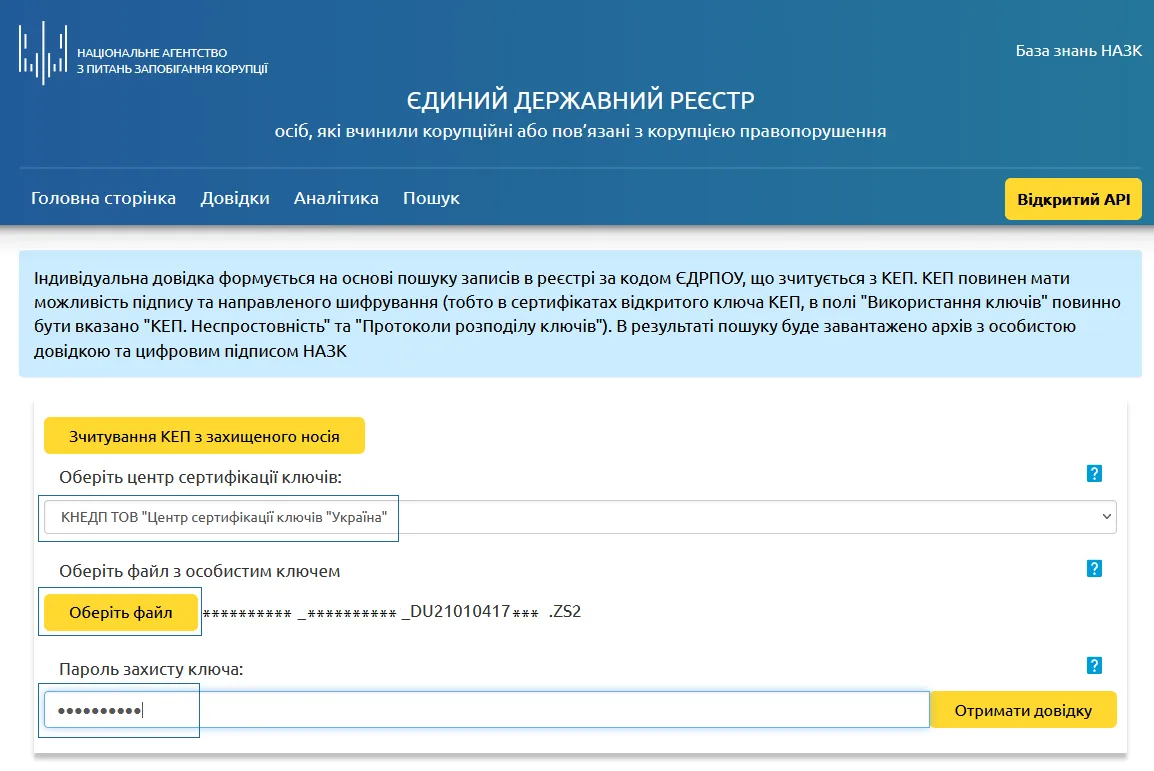Click the ЄДИНИЙ ДЕРЖАВНИЙ РЕЄСТР heading
This screenshot has height=771, width=1154.
580,101
